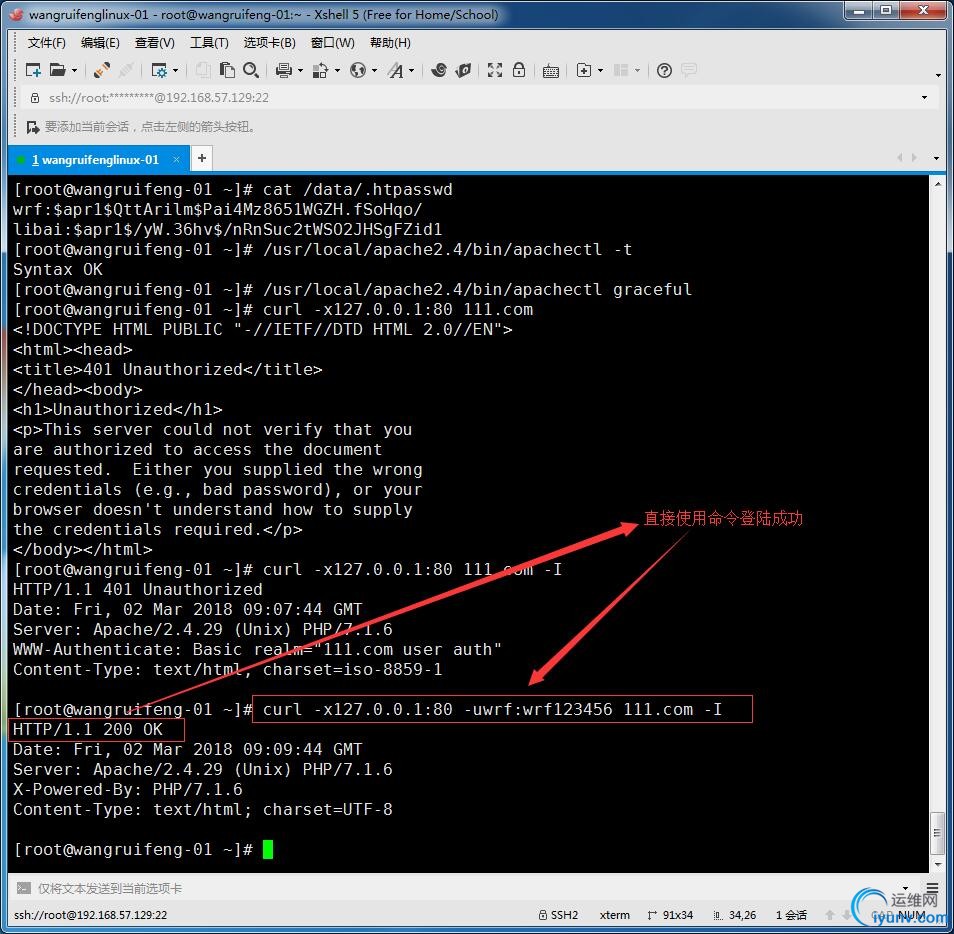Open the 工具(T) menu

pyautogui.click(x=209, y=43)
